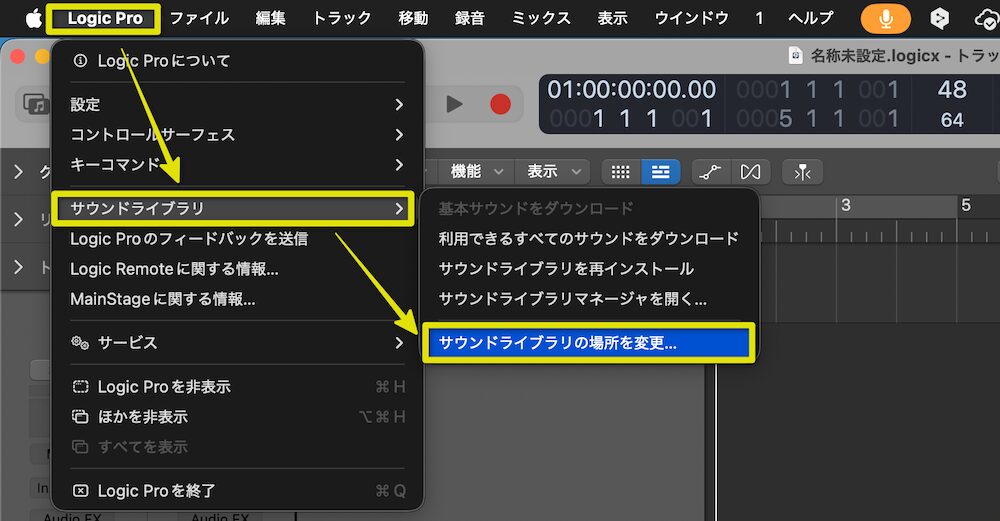Open the 録音 menu
The width and height of the screenshot is (1000, 521).
pos(470,18)
